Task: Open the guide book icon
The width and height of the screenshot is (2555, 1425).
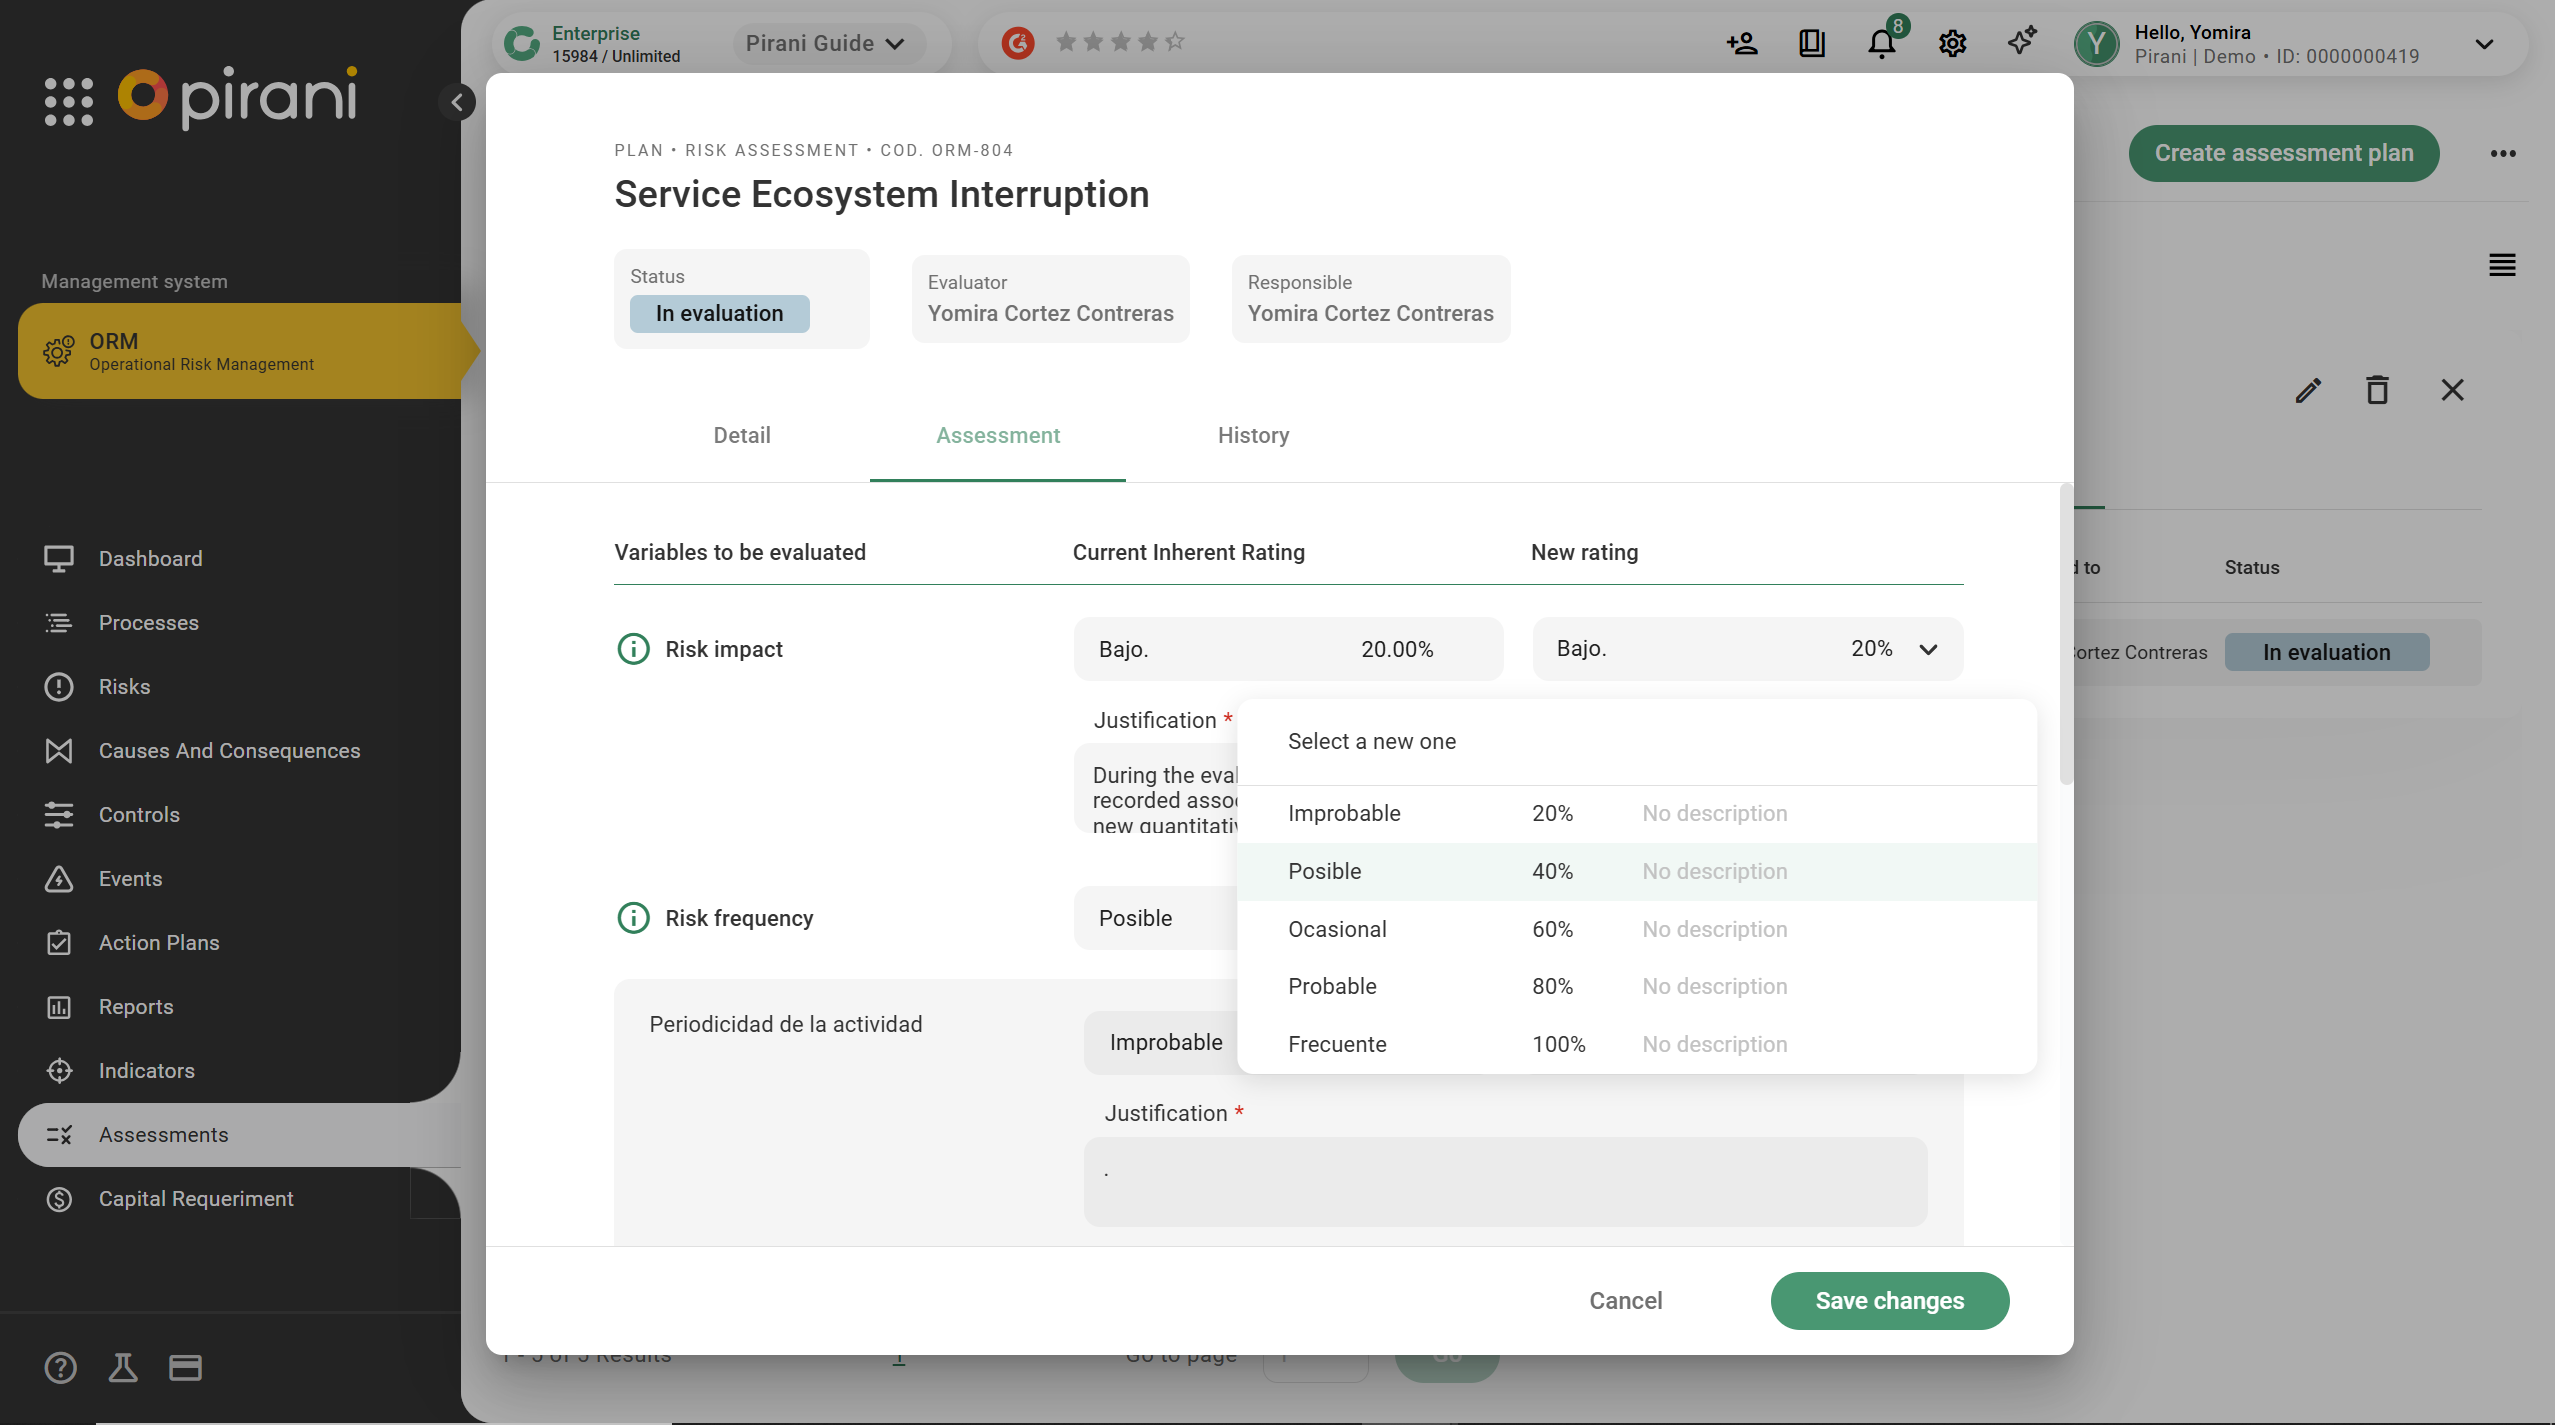Action: (1812, 44)
